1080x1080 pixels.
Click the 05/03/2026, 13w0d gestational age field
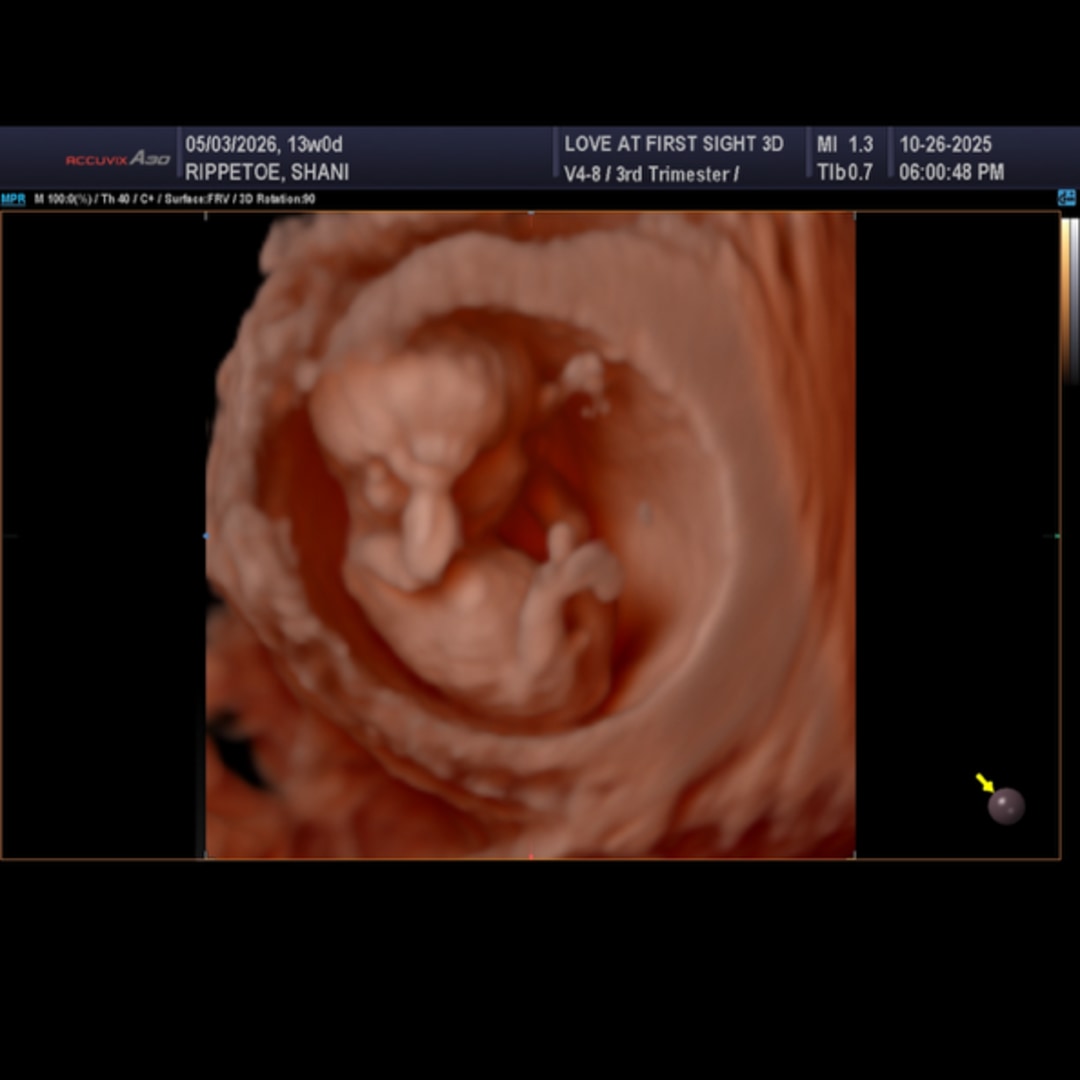pos(264,144)
